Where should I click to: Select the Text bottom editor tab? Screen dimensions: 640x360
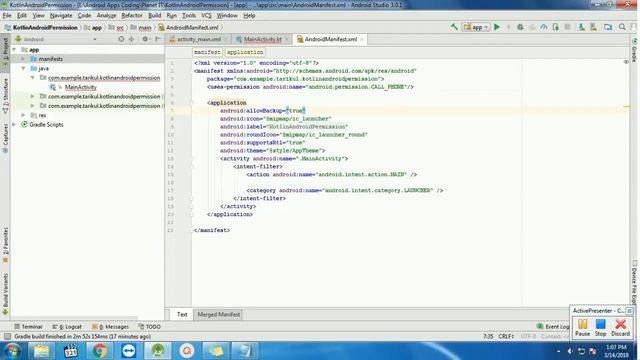182,314
